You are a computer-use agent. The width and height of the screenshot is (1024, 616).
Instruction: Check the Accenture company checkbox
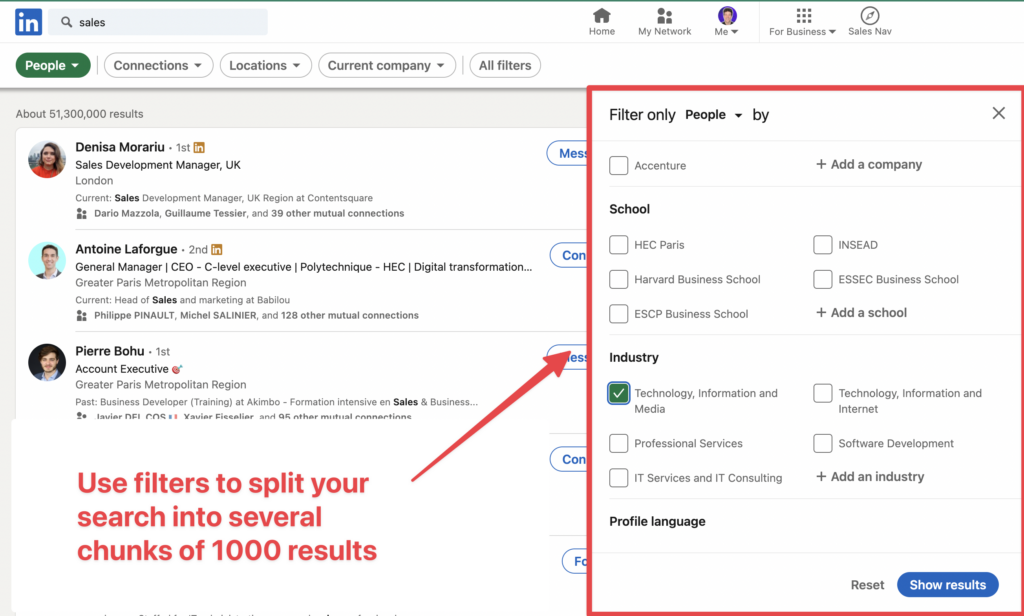(x=618, y=165)
